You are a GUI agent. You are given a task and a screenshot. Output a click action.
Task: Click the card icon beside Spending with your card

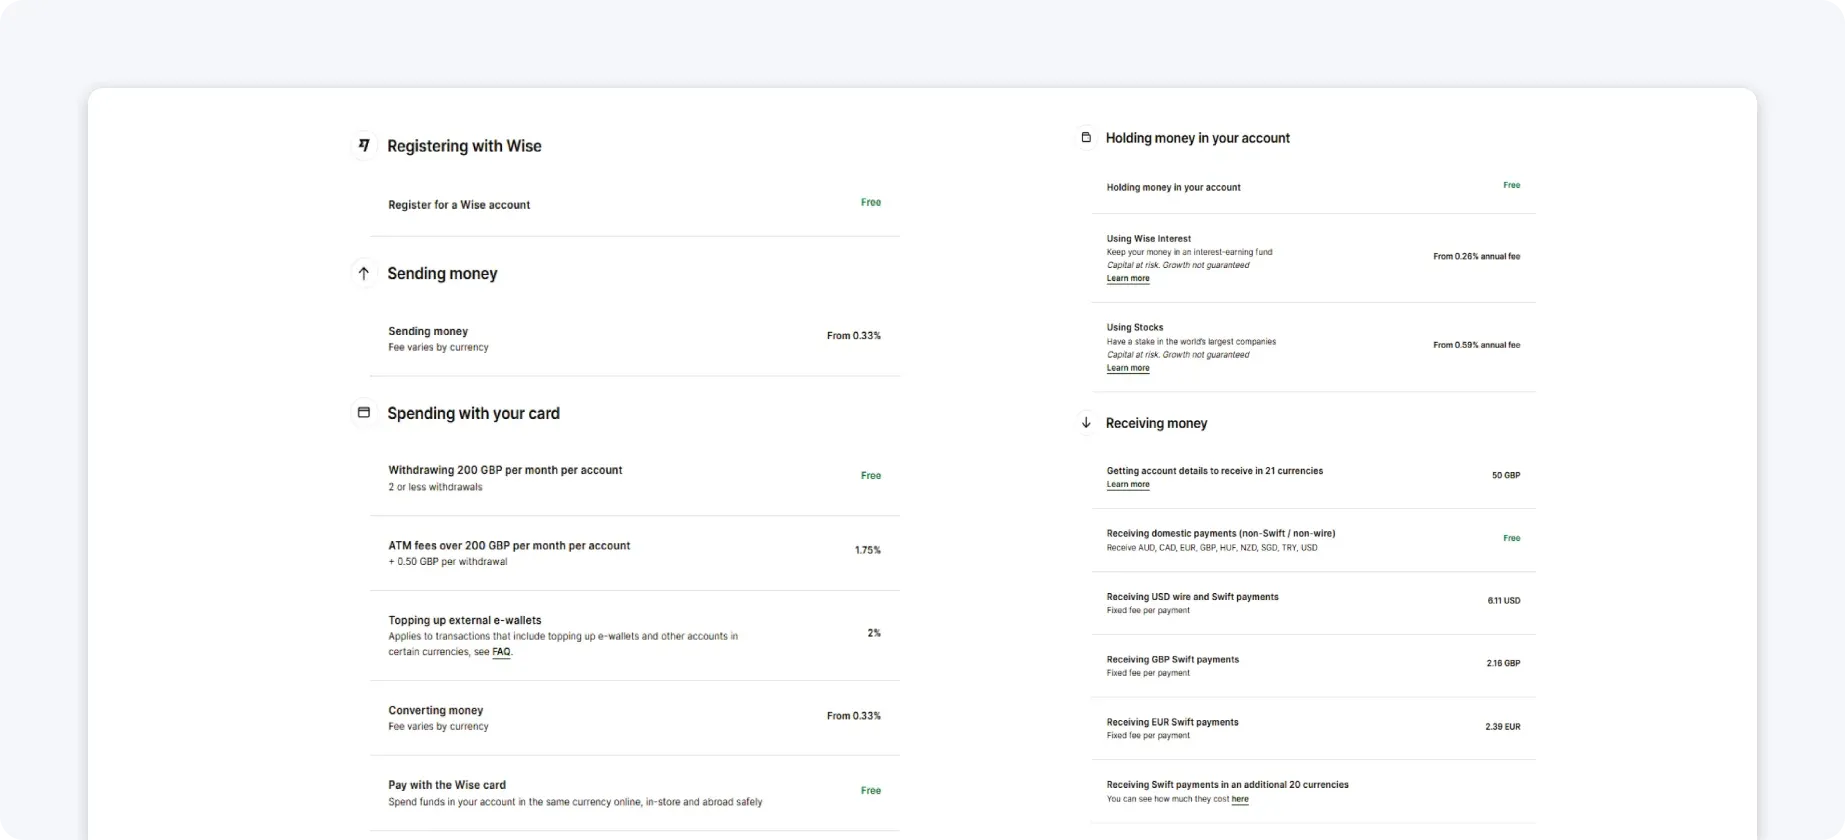click(x=364, y=412)
